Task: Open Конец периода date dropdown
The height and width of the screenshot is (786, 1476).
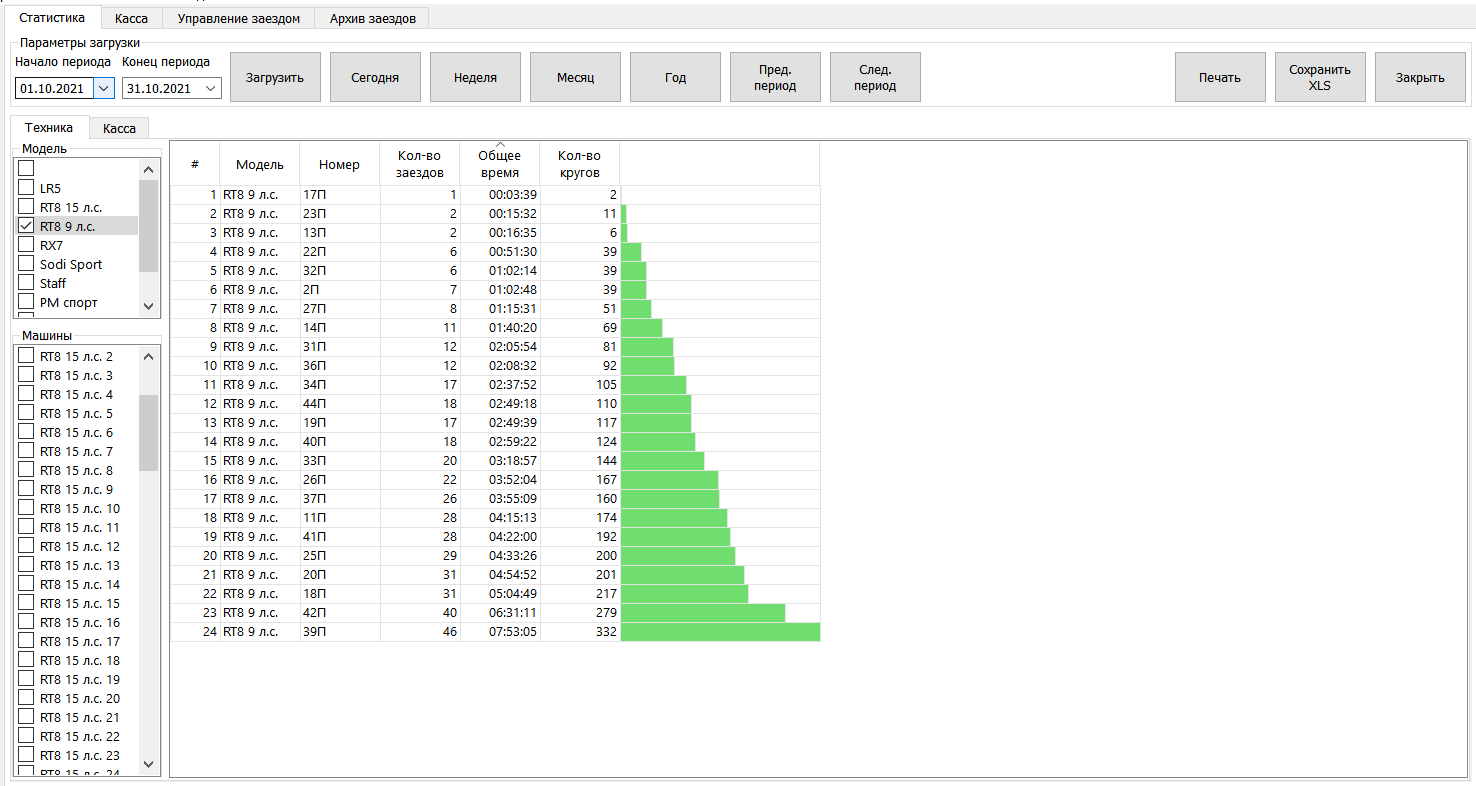Action: pos(210,88)
